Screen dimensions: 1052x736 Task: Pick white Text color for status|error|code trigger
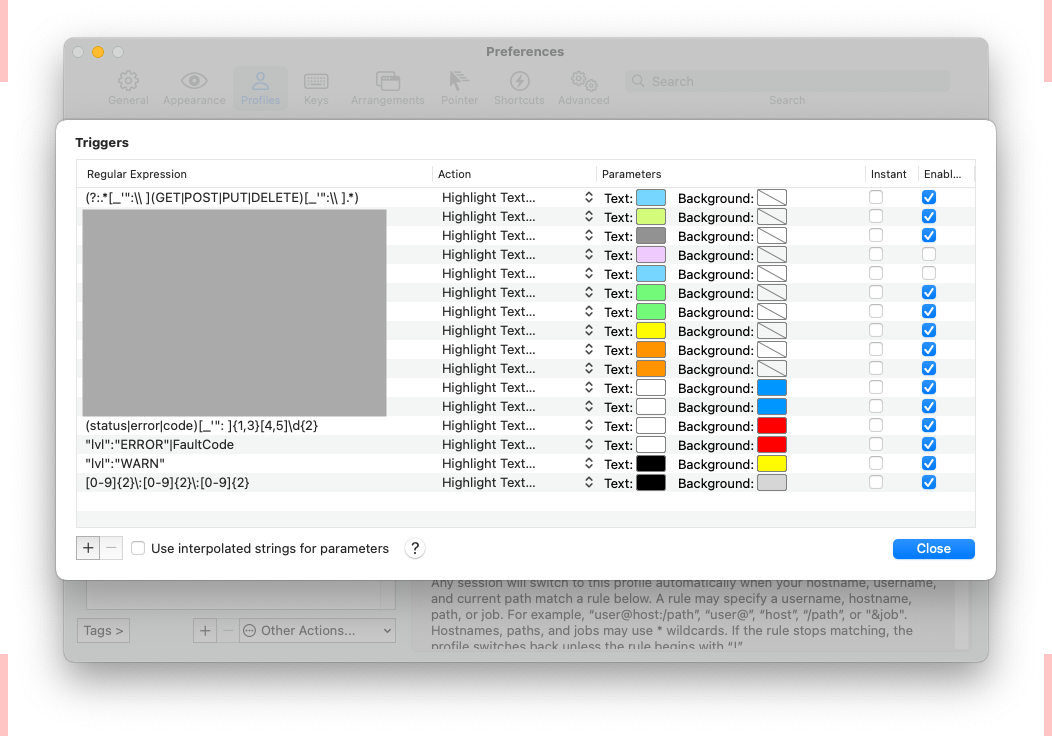pos(651,426)
